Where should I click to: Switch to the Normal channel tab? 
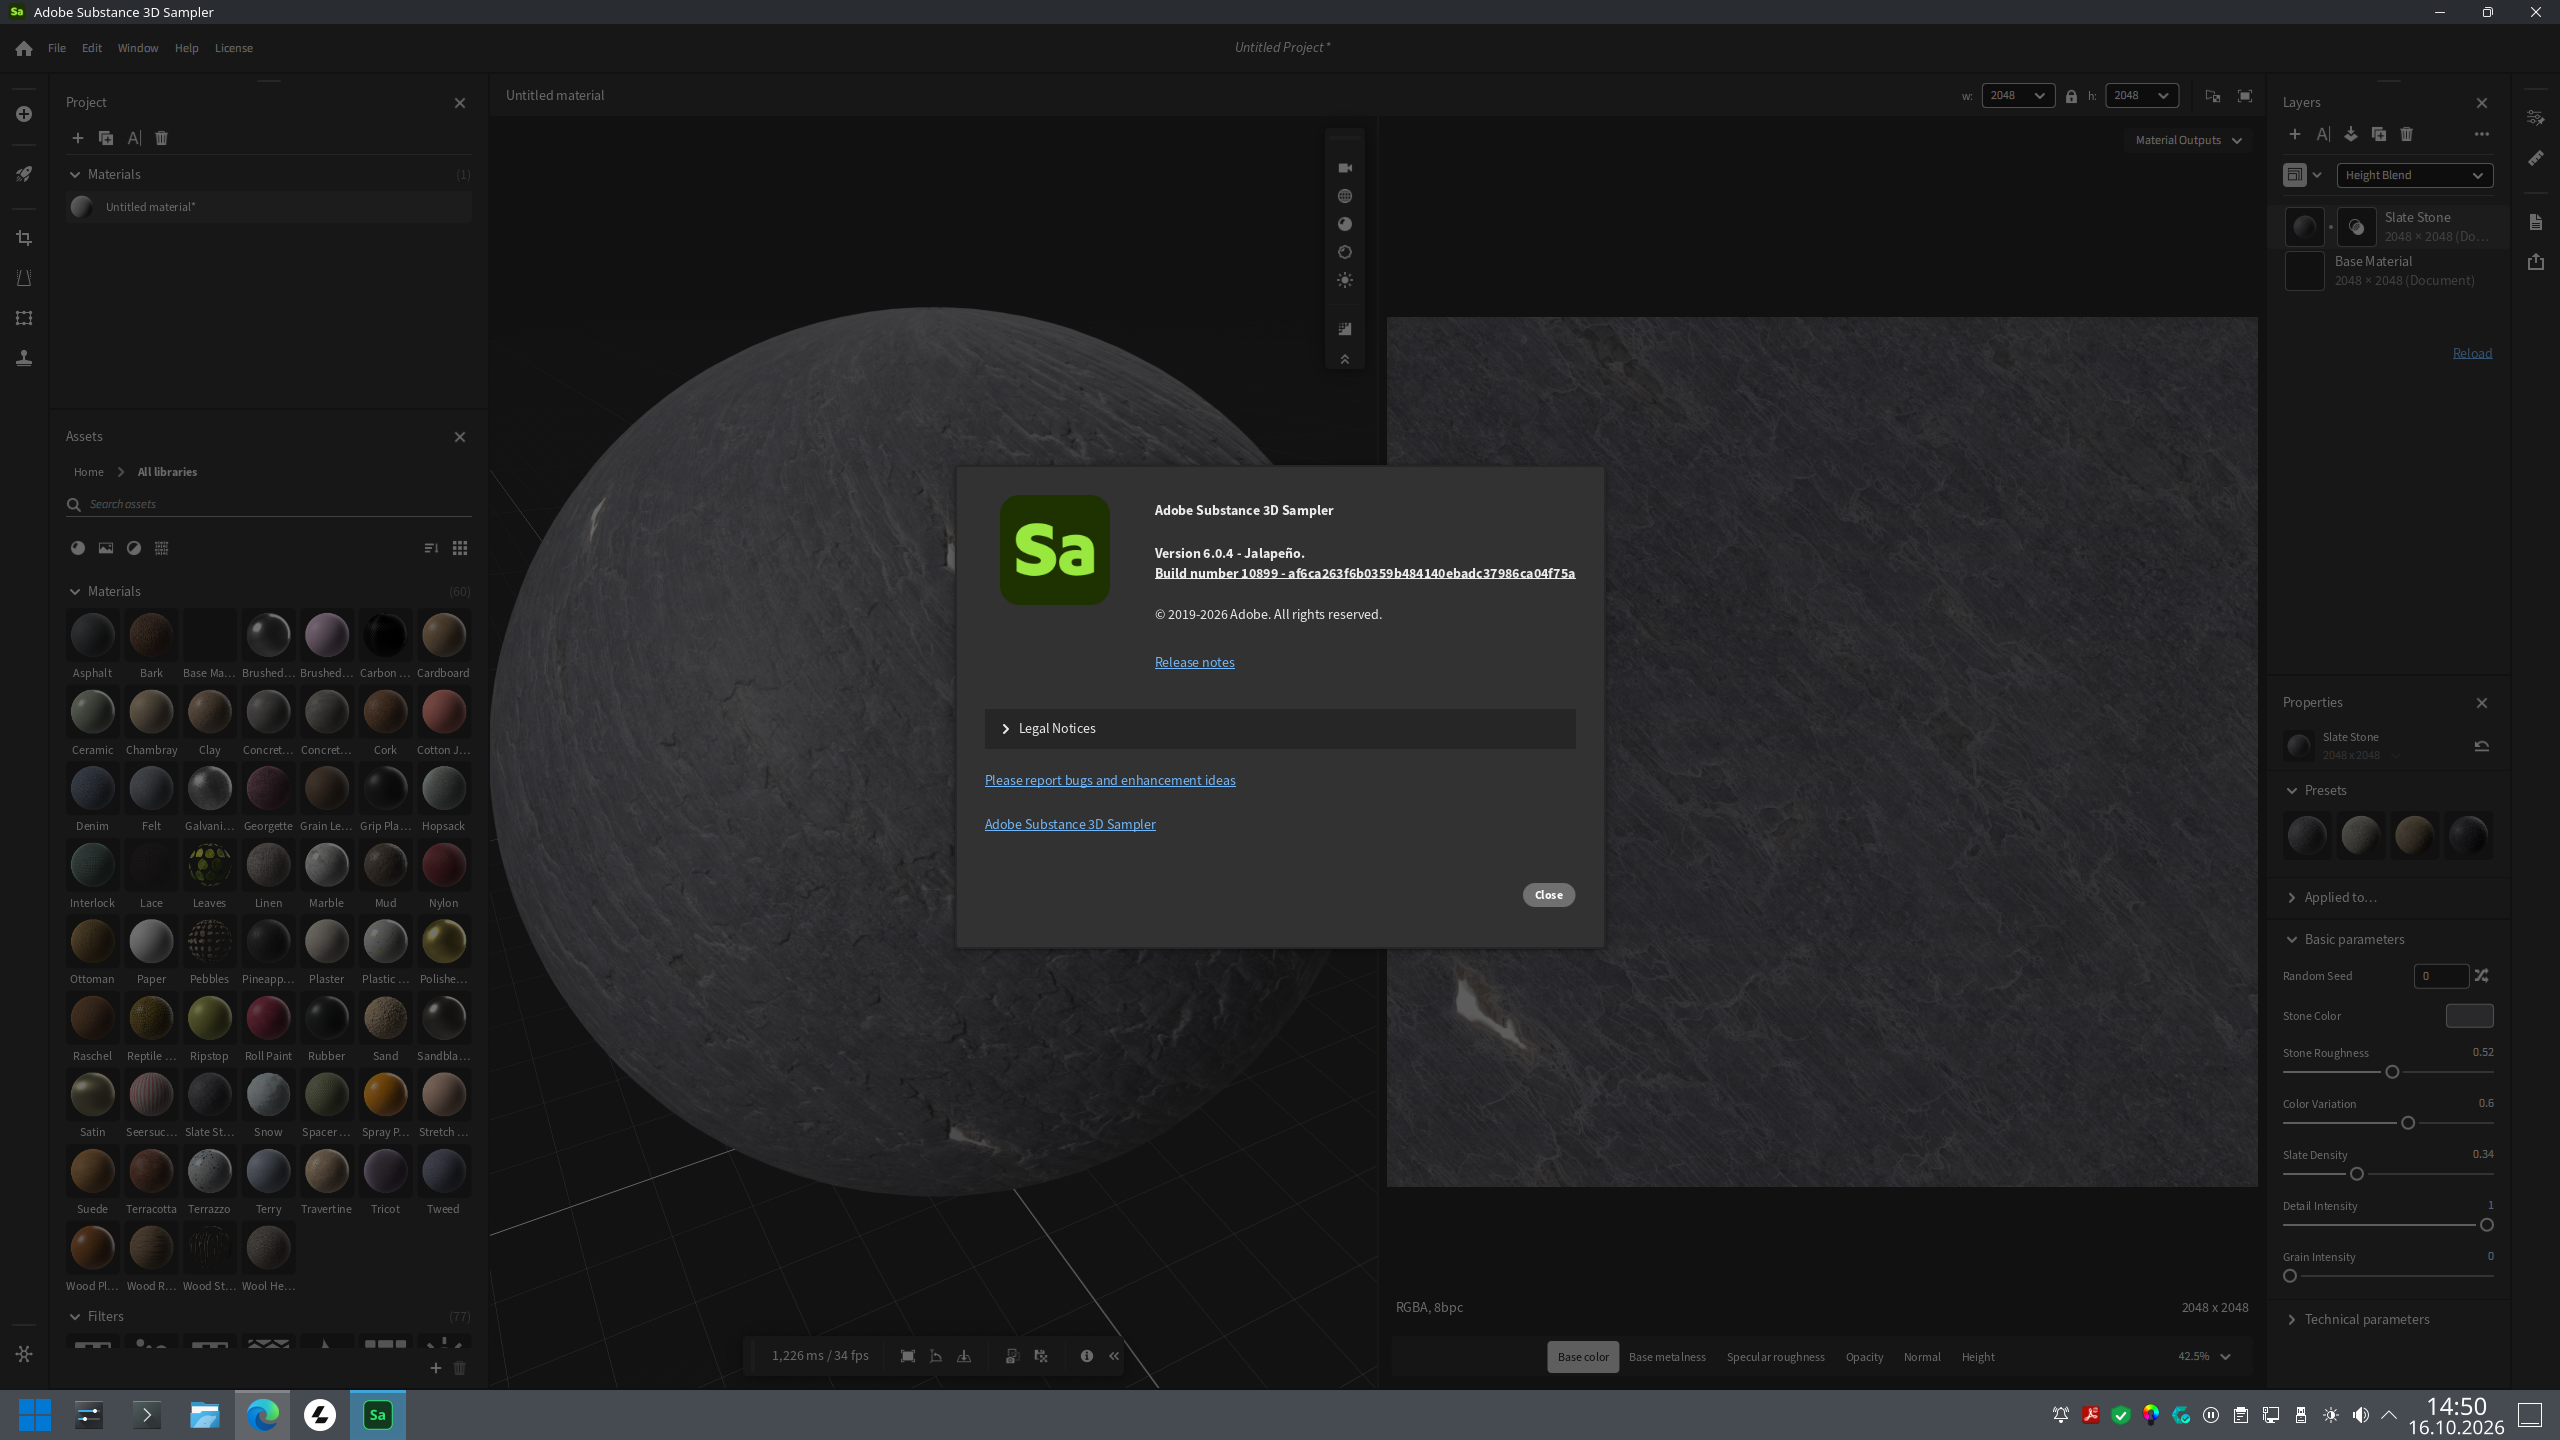(1922, 1357)
